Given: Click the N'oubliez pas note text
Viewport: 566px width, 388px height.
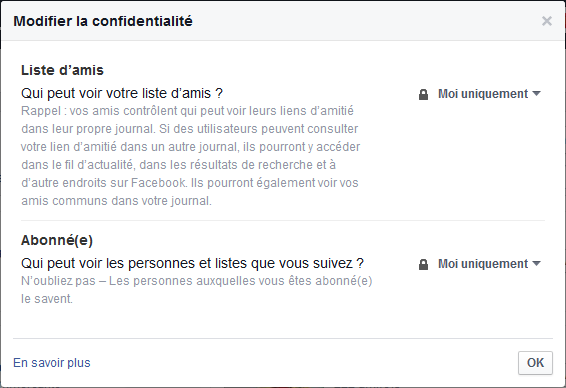Looking at the screenshot, I should click(x=197, y=290).
